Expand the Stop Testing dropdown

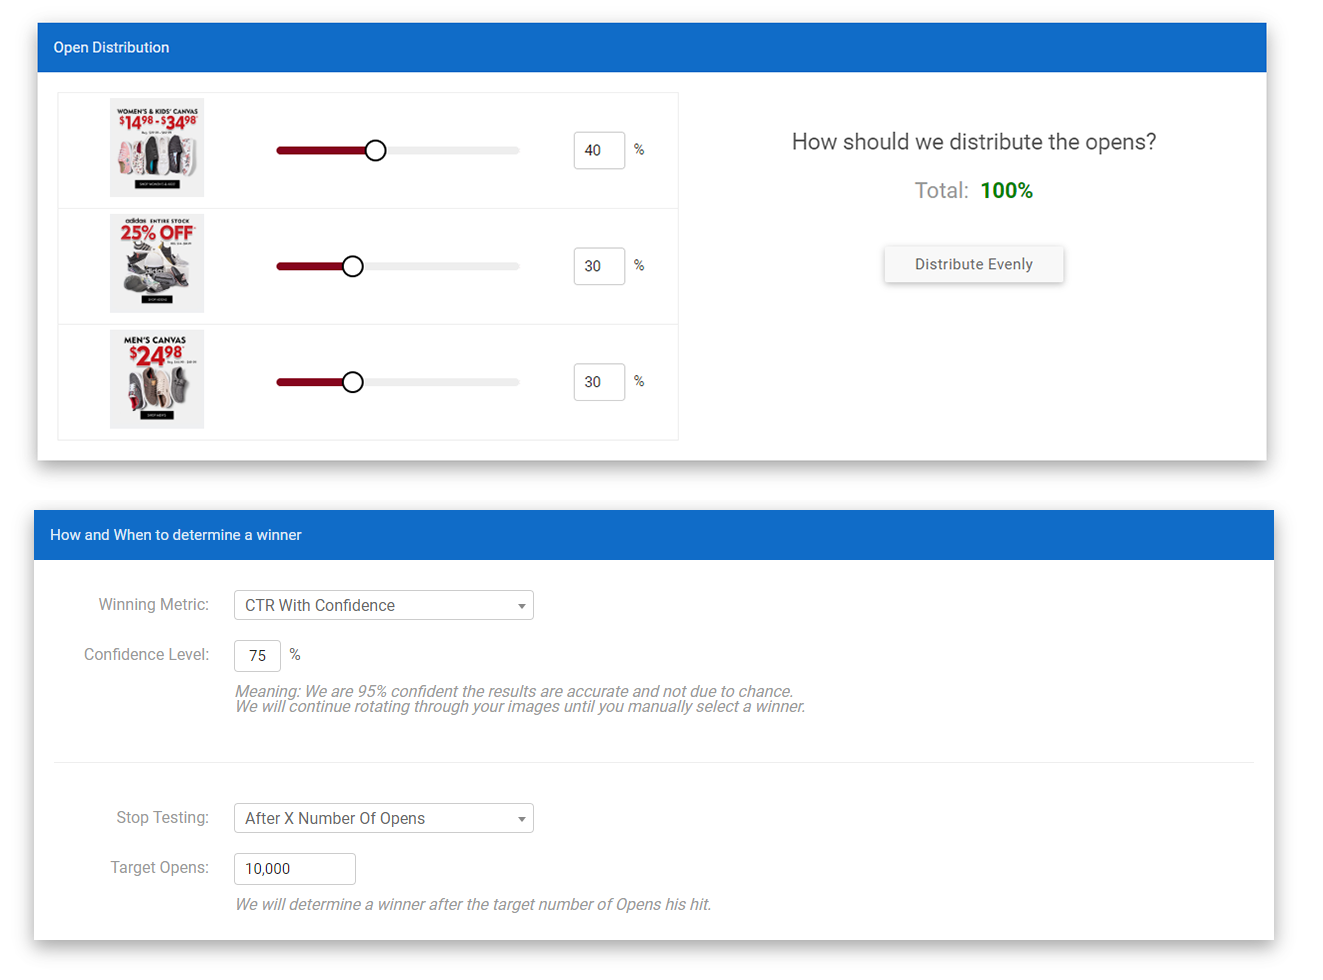383,818
